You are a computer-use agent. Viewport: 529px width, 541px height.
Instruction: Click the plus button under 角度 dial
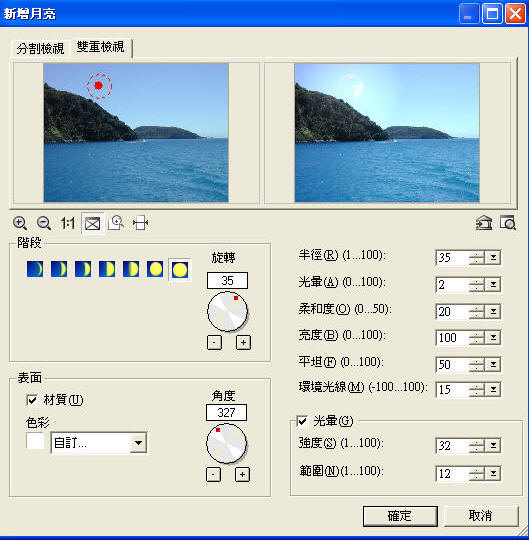tap(242, 475)
